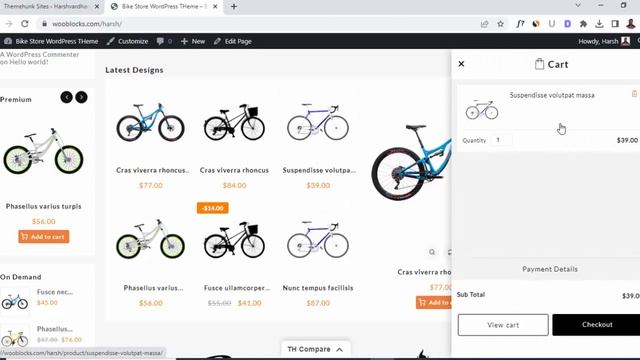The width and height of the screenshot is (640, 360).
Task: Show previous Premium product with left arrow
Action: tap(67, 97)
